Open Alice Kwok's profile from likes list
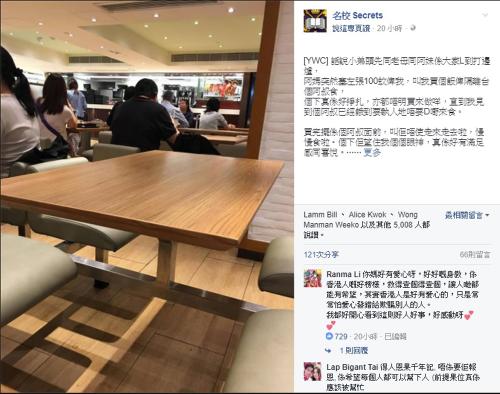The image size is (500, 394). 367,215
